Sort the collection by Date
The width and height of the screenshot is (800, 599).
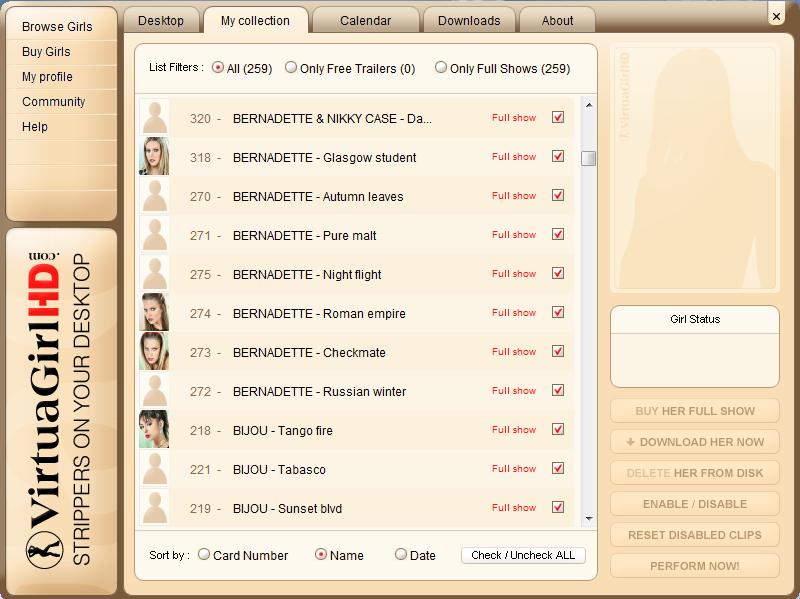401,554
